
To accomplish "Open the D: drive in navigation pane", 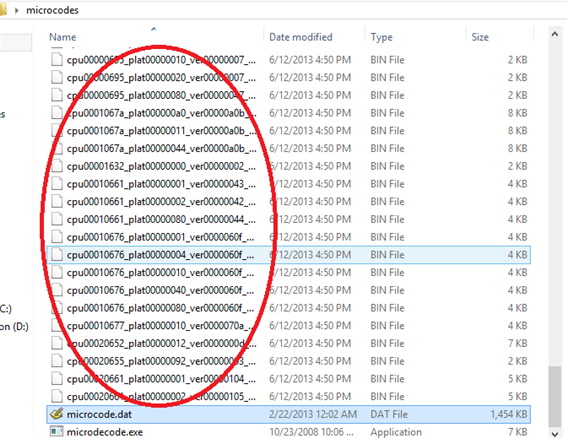I will point(14,326).
